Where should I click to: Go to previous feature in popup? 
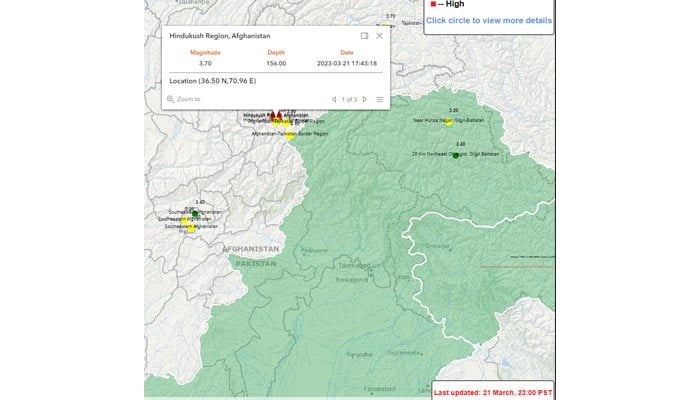tap(333, 99)
